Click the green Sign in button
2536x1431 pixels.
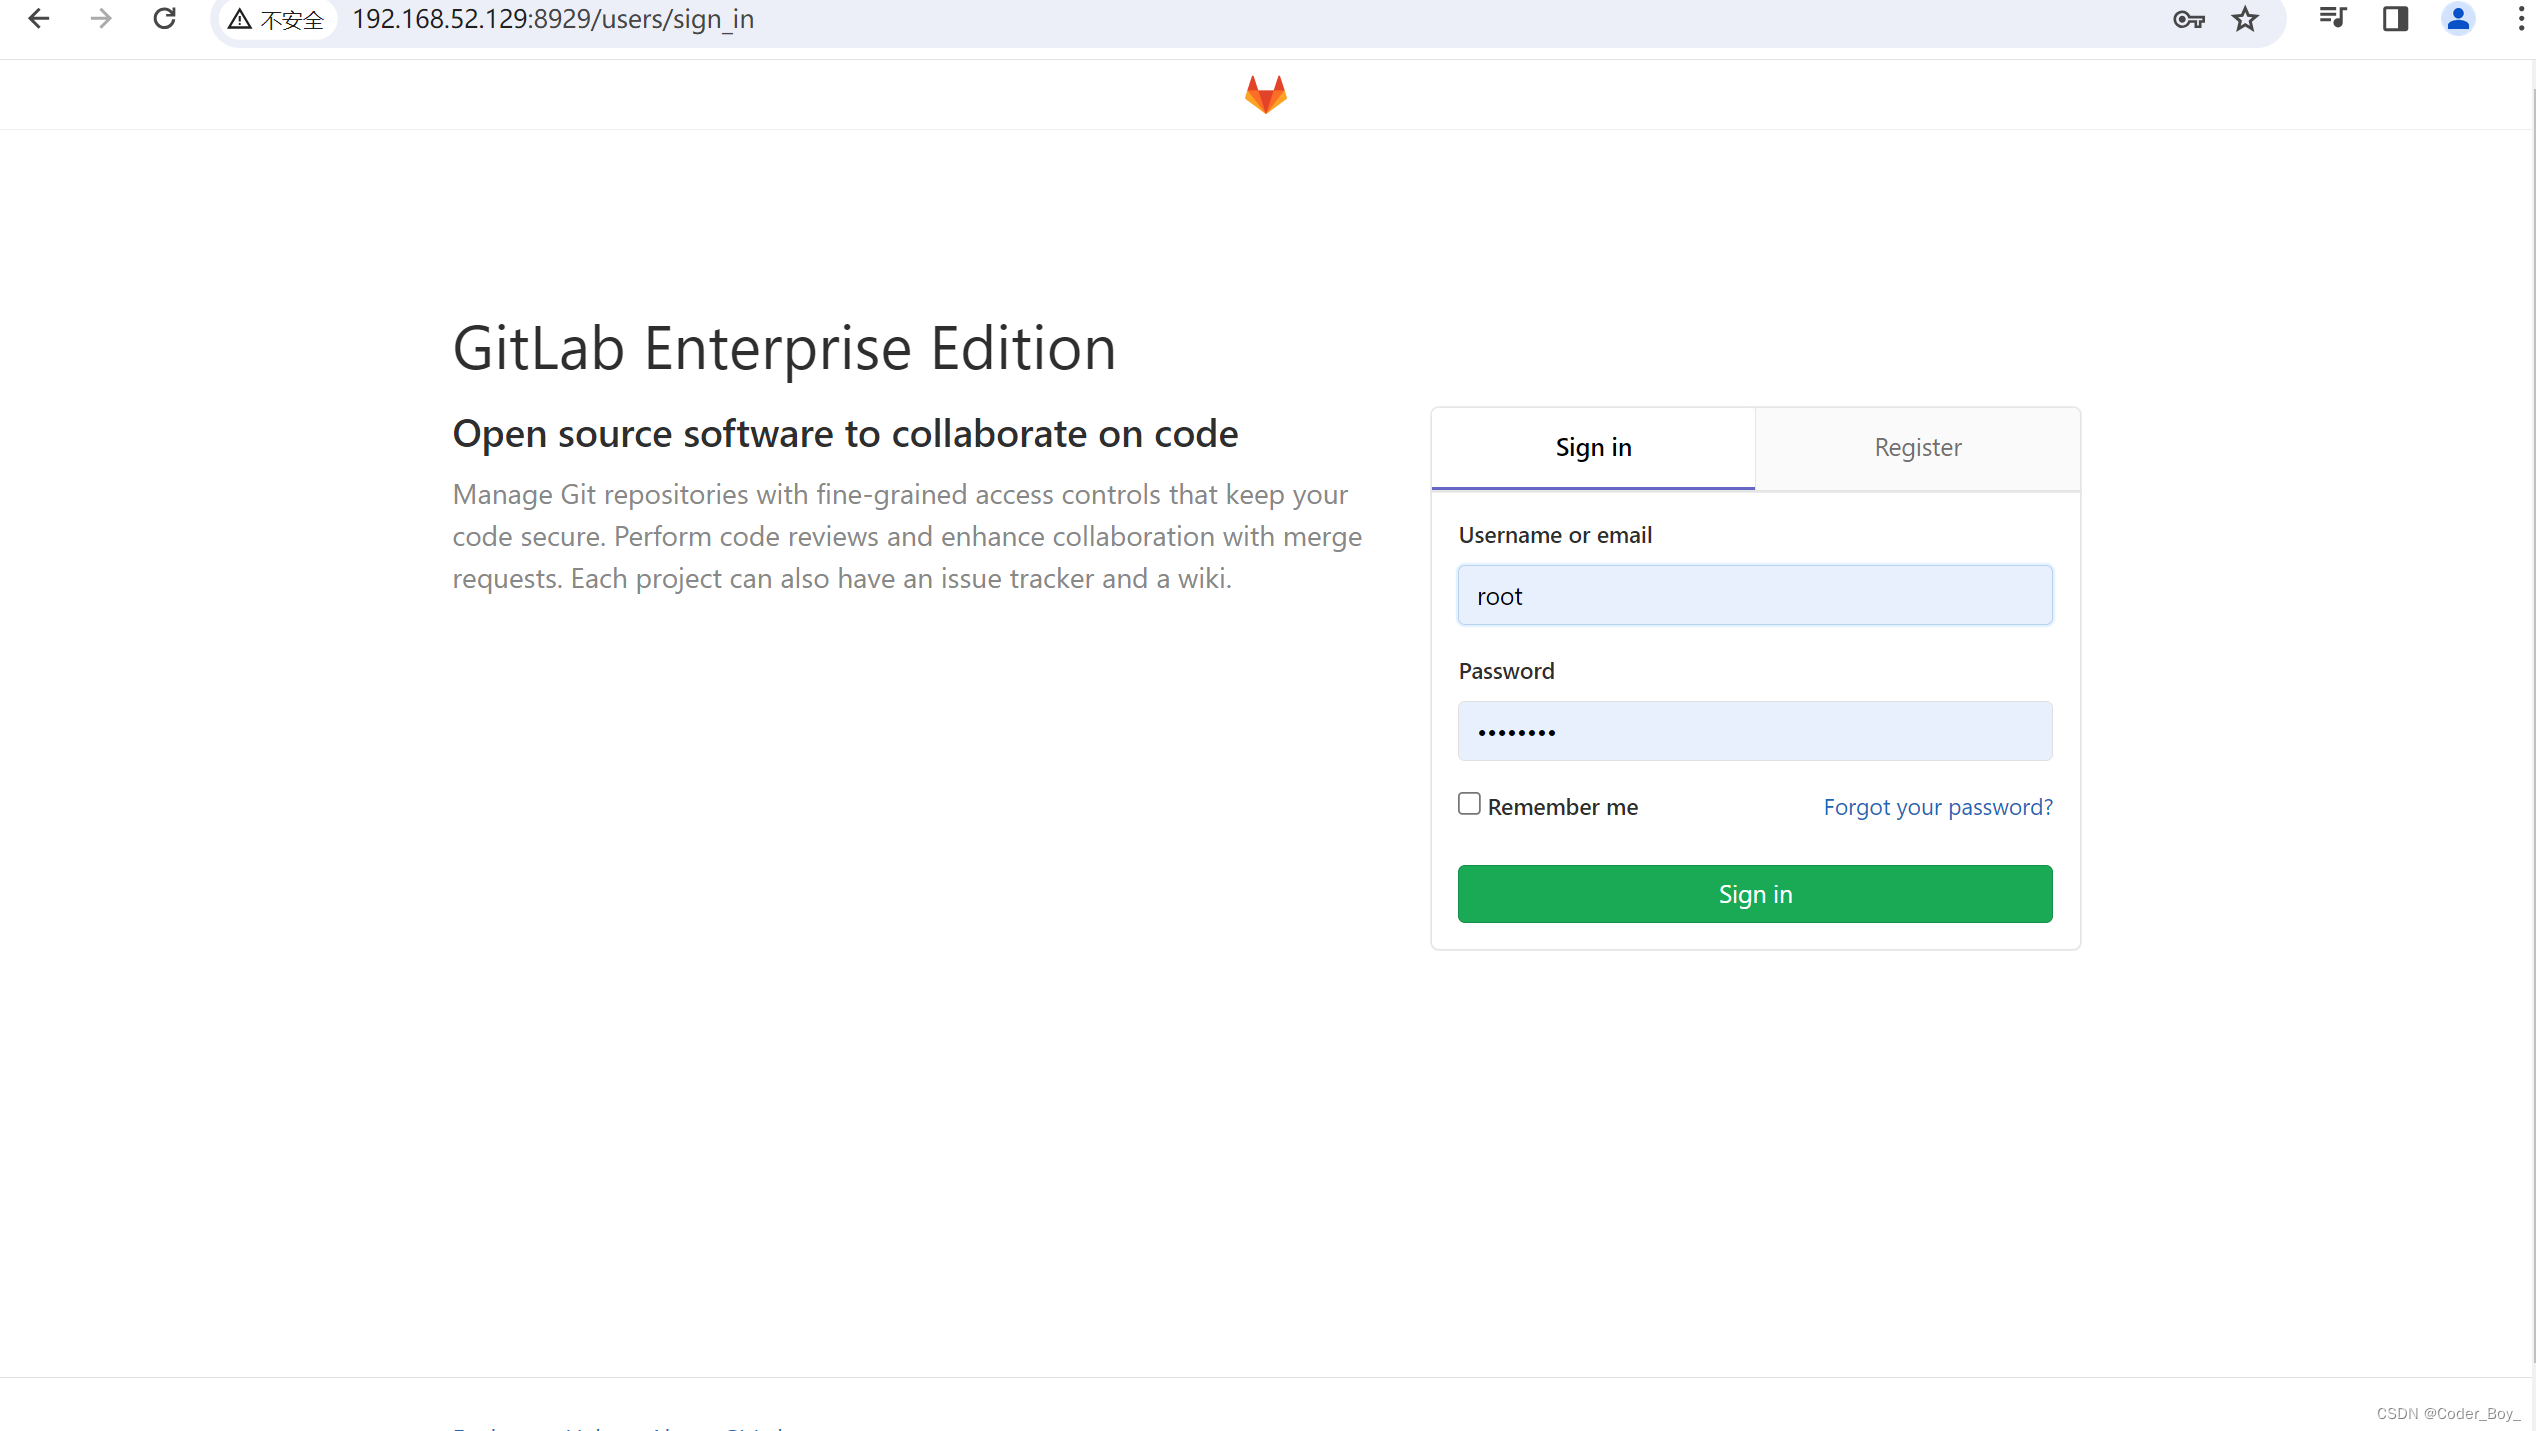tap(1755, 894)
